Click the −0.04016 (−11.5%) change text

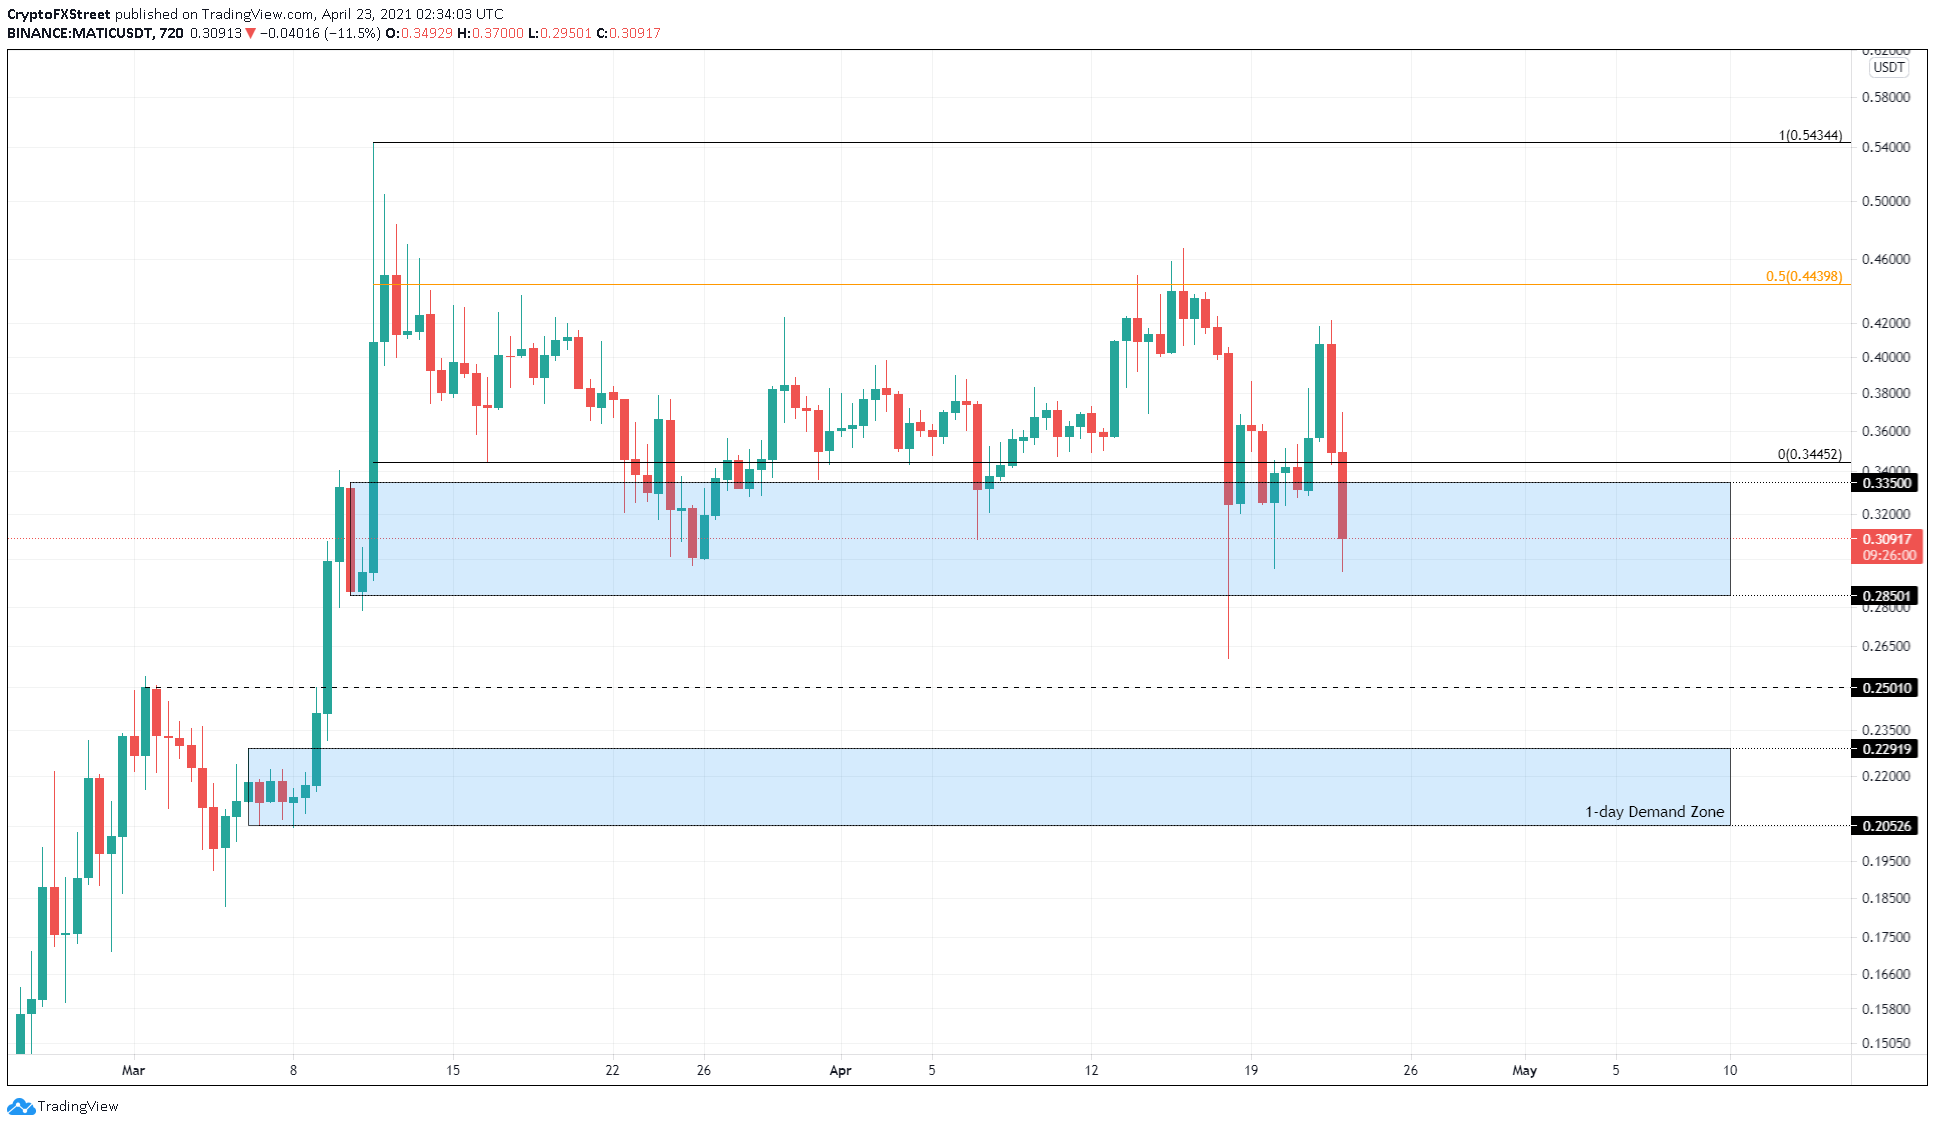[320, 33]
